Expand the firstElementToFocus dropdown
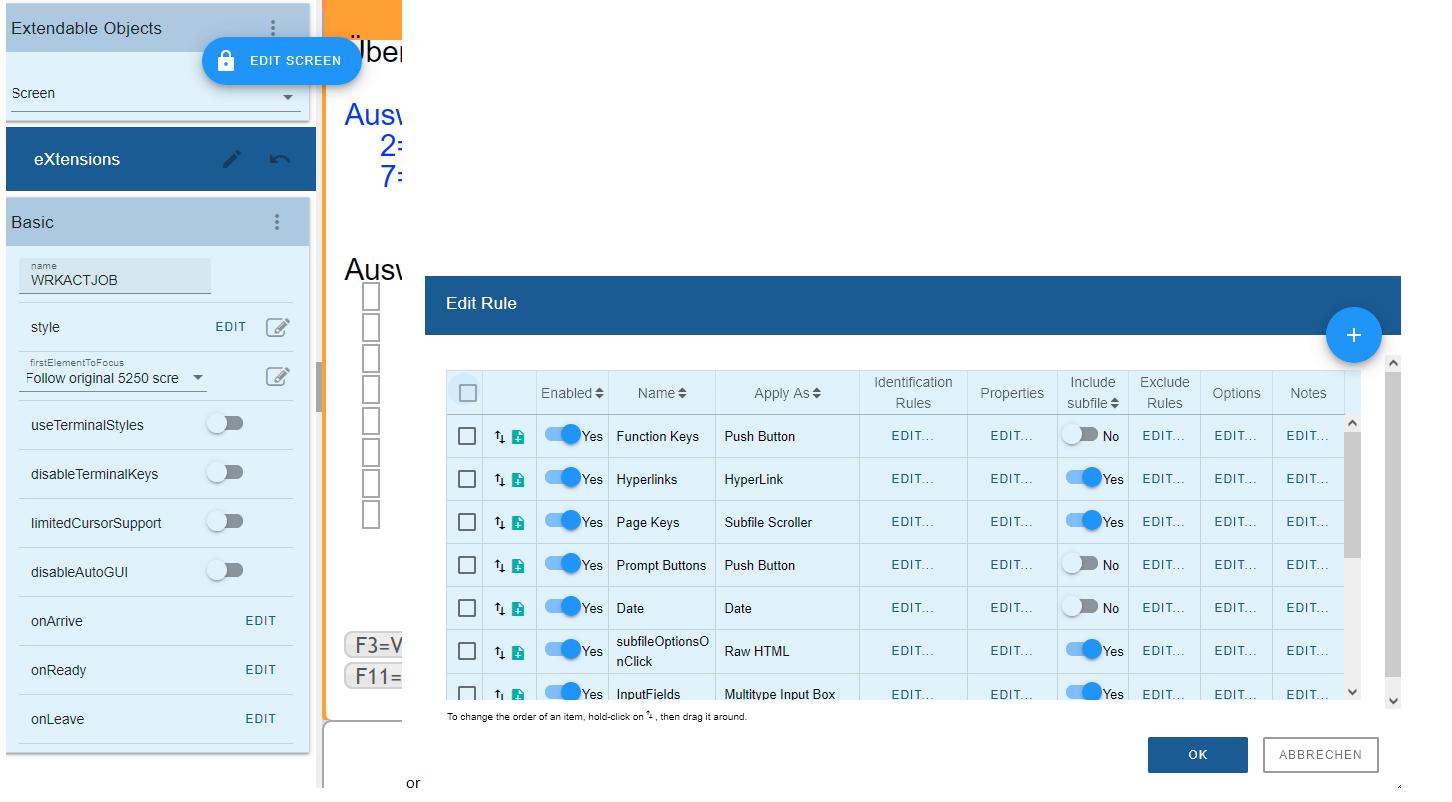Screen dimensions: 1452x802 click(198, 378)
